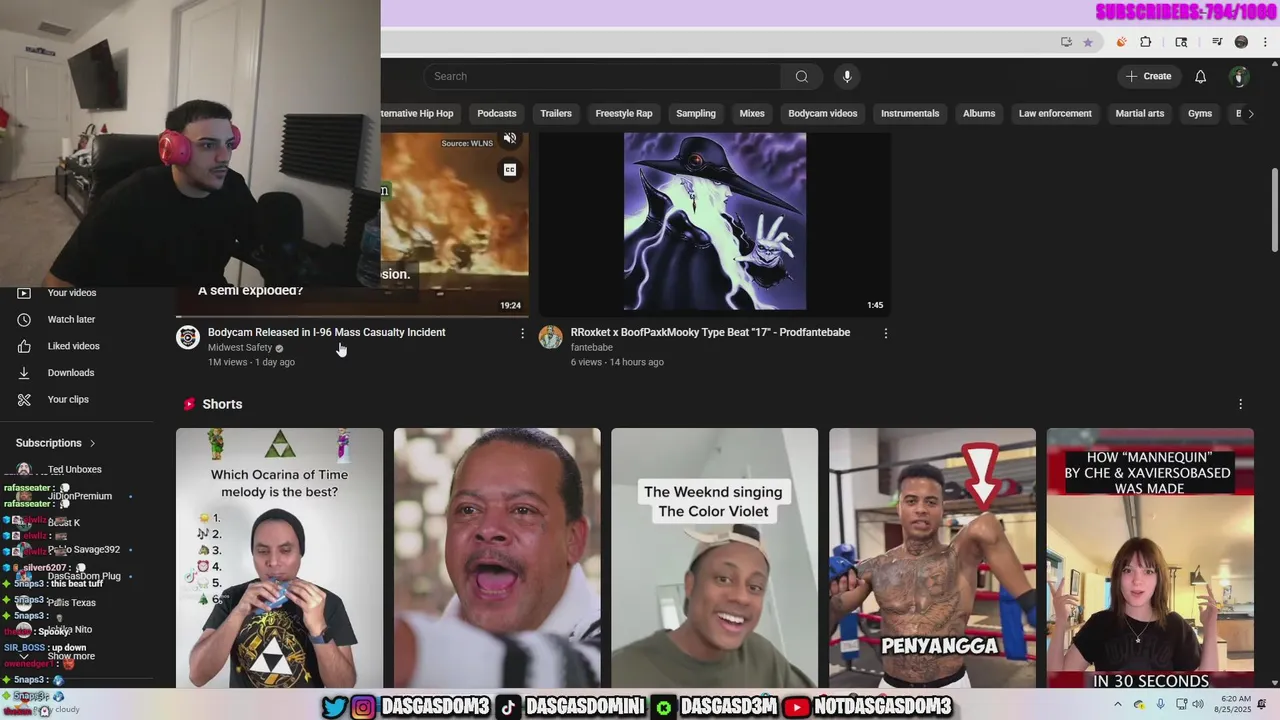This screenshot has width=1280, height=720.
Task: Select the Trailers chip
Action: (x=556, y=113)
